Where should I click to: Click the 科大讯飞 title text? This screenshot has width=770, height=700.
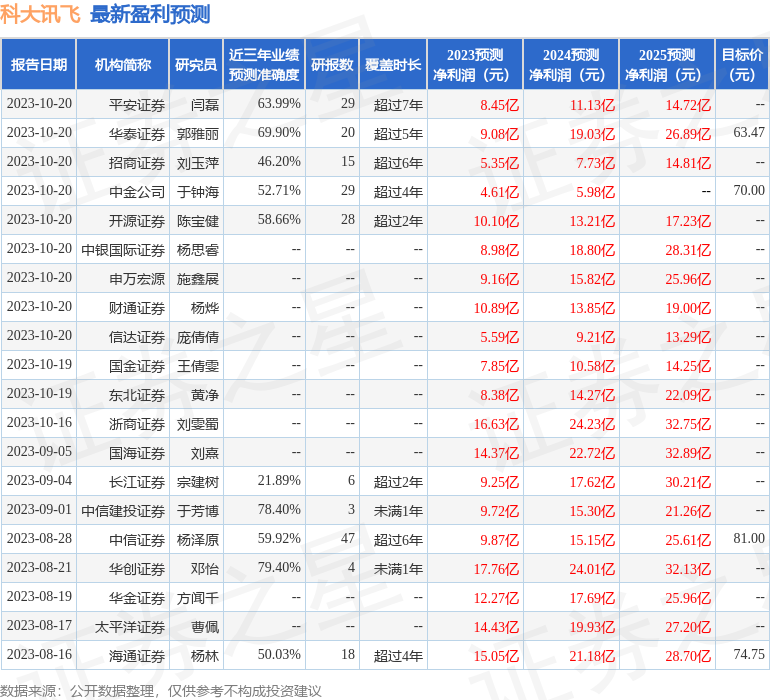40,14
